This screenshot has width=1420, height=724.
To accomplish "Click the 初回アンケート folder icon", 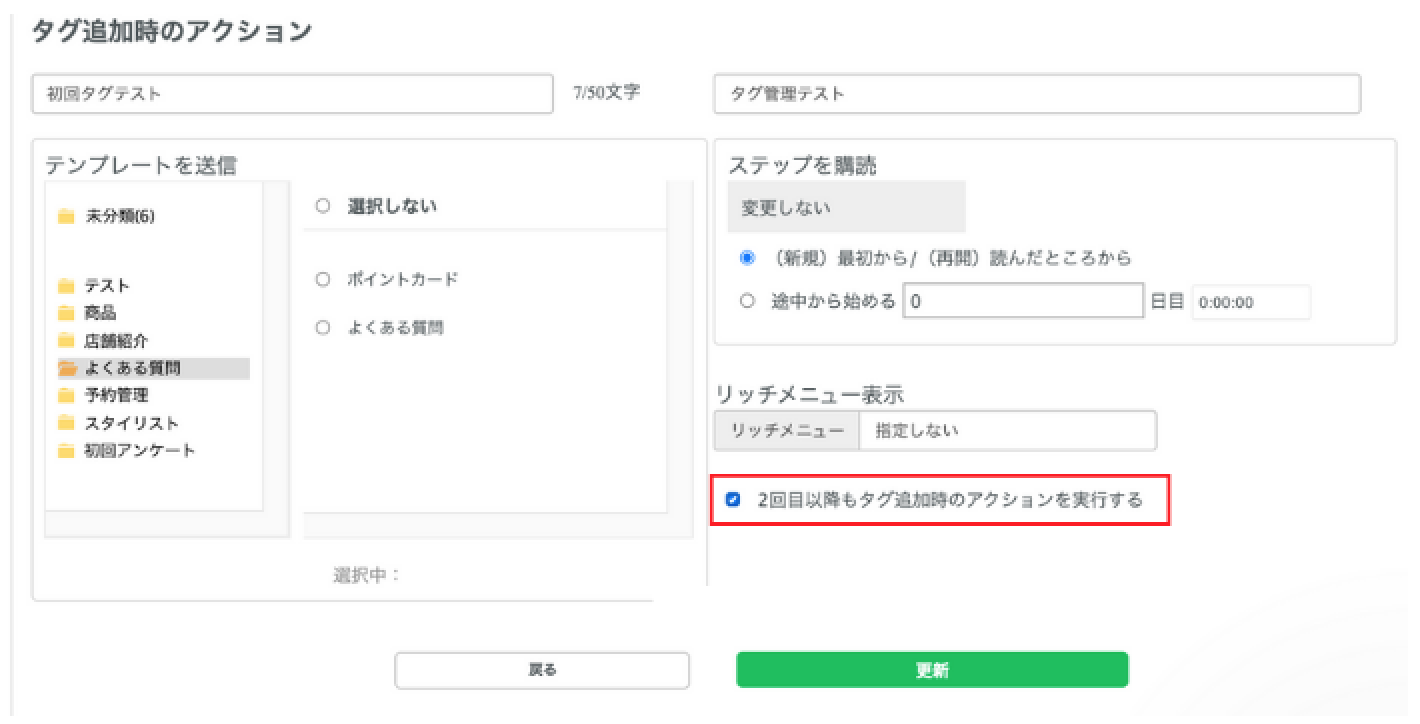I will point(66,451).
